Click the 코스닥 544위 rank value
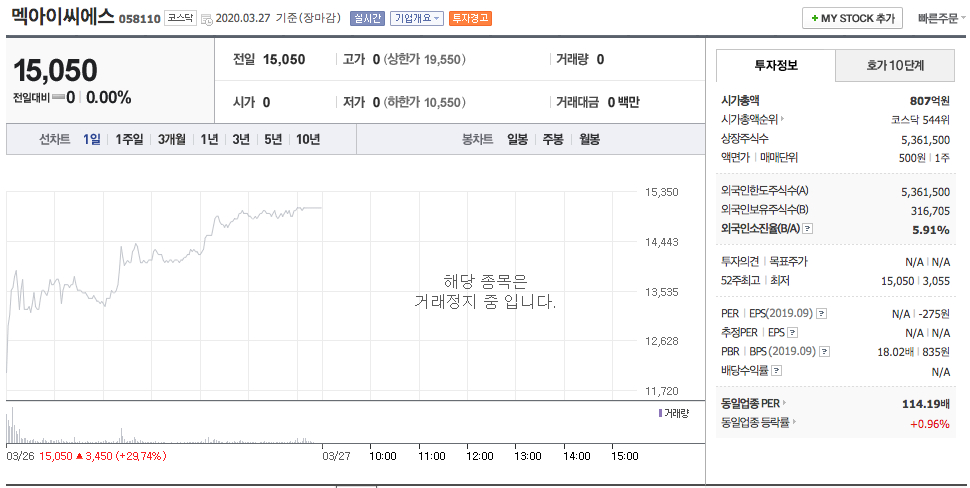The height and width of the screenshot is (488, 970). pos(920,120)
